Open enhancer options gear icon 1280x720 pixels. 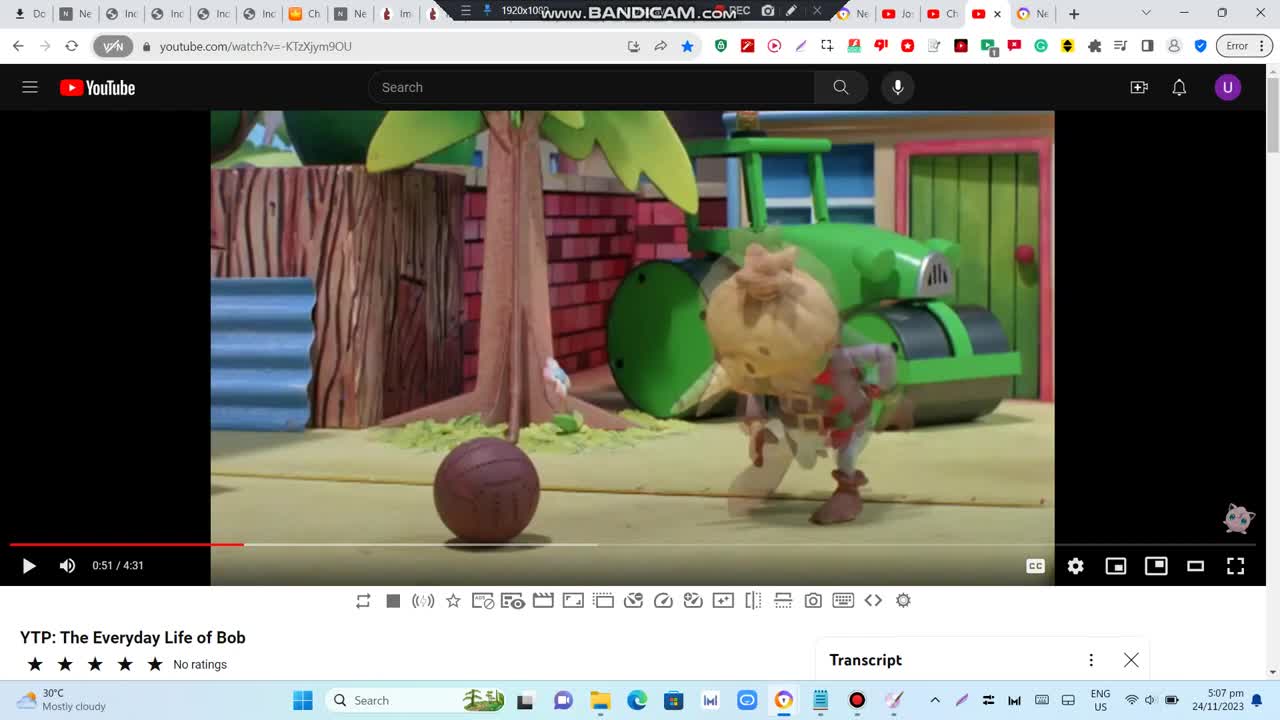(x=903, y=600)
